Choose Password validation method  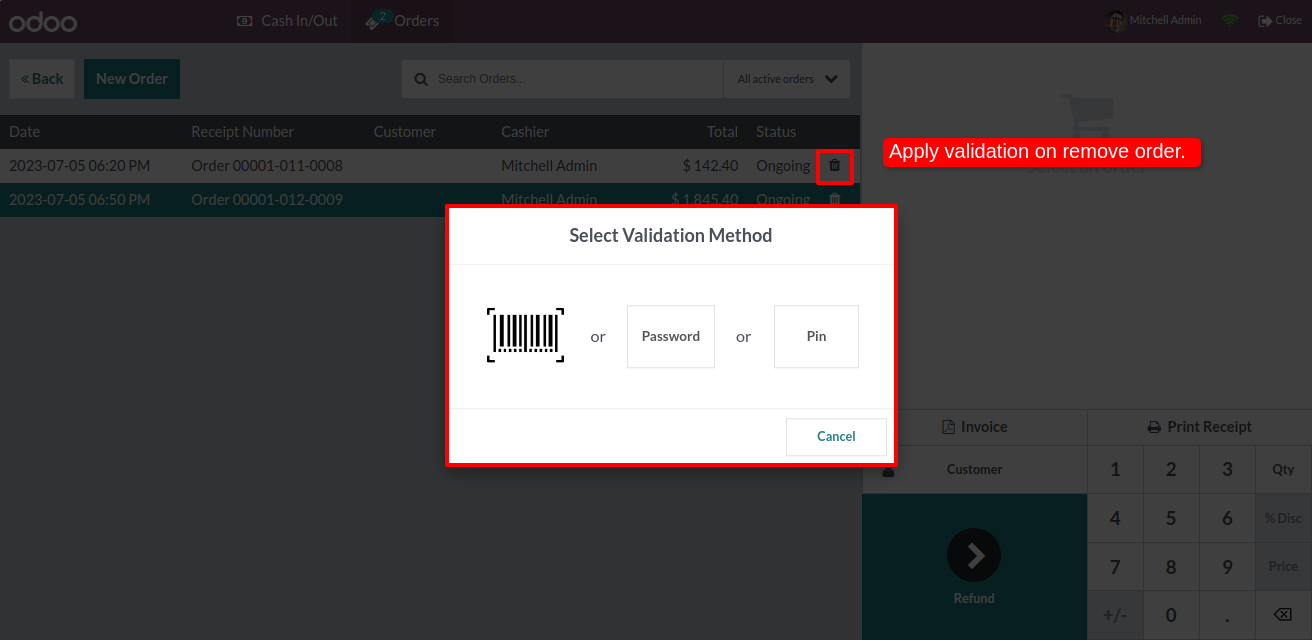click(x=671, y=337)
